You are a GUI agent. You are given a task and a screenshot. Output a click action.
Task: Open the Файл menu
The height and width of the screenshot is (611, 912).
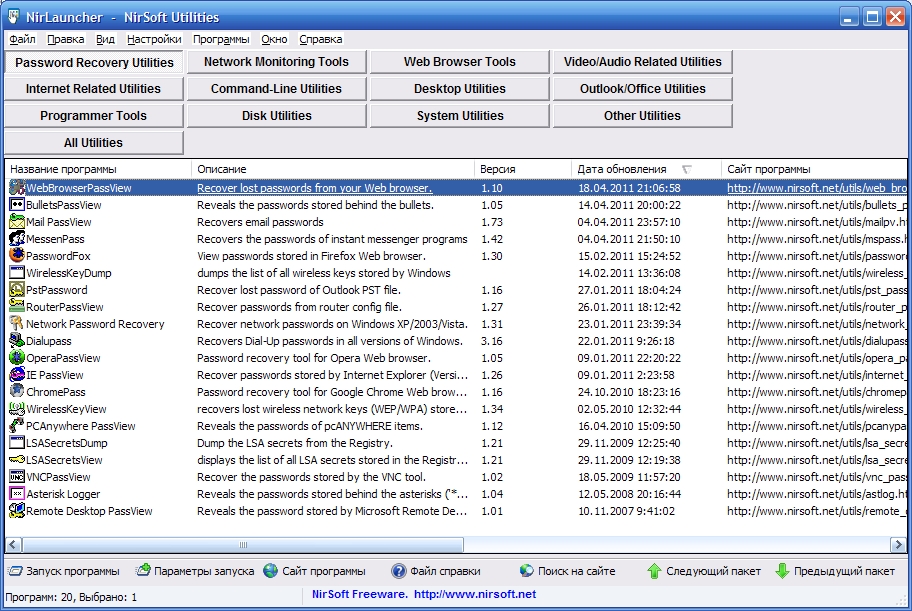tap(22, 39)
